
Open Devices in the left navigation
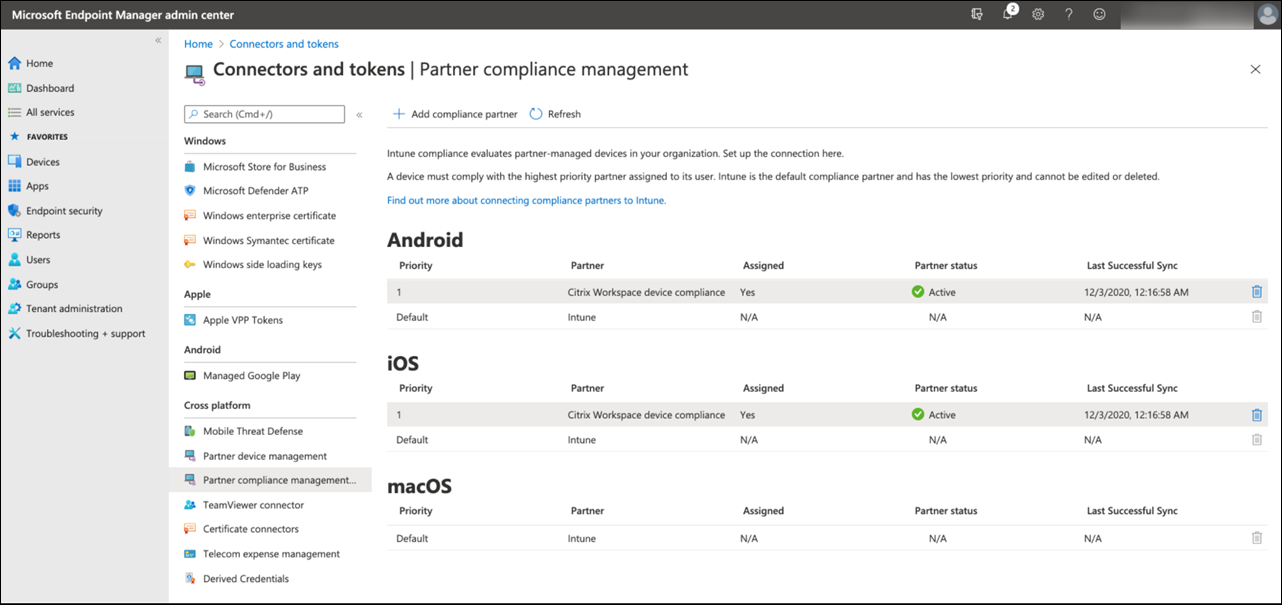click(x=42, y=162)
